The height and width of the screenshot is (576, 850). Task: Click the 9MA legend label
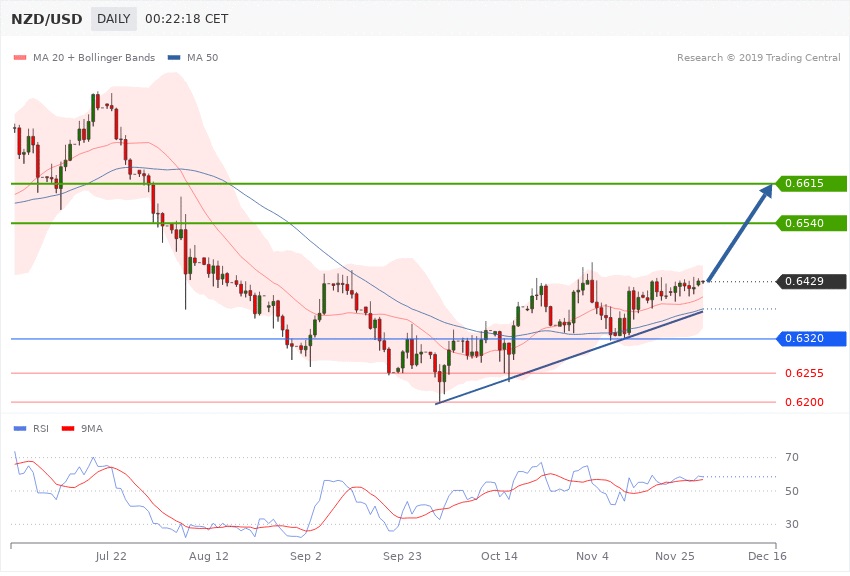point(92,429)
